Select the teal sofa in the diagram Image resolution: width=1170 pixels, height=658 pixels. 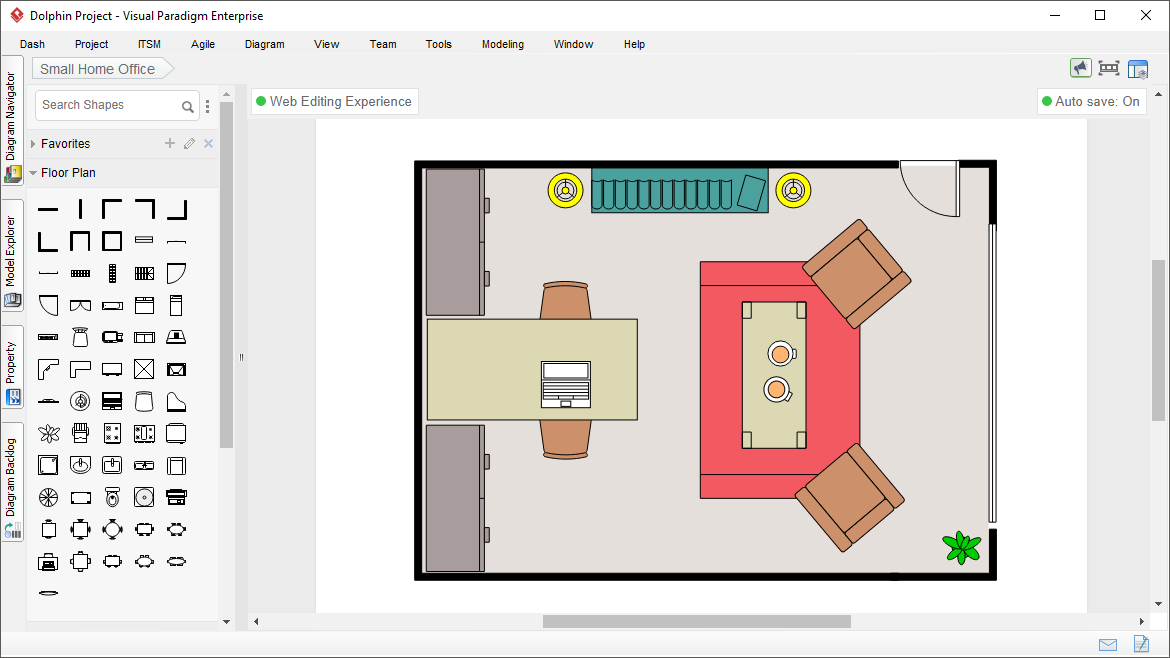[680, 191]
